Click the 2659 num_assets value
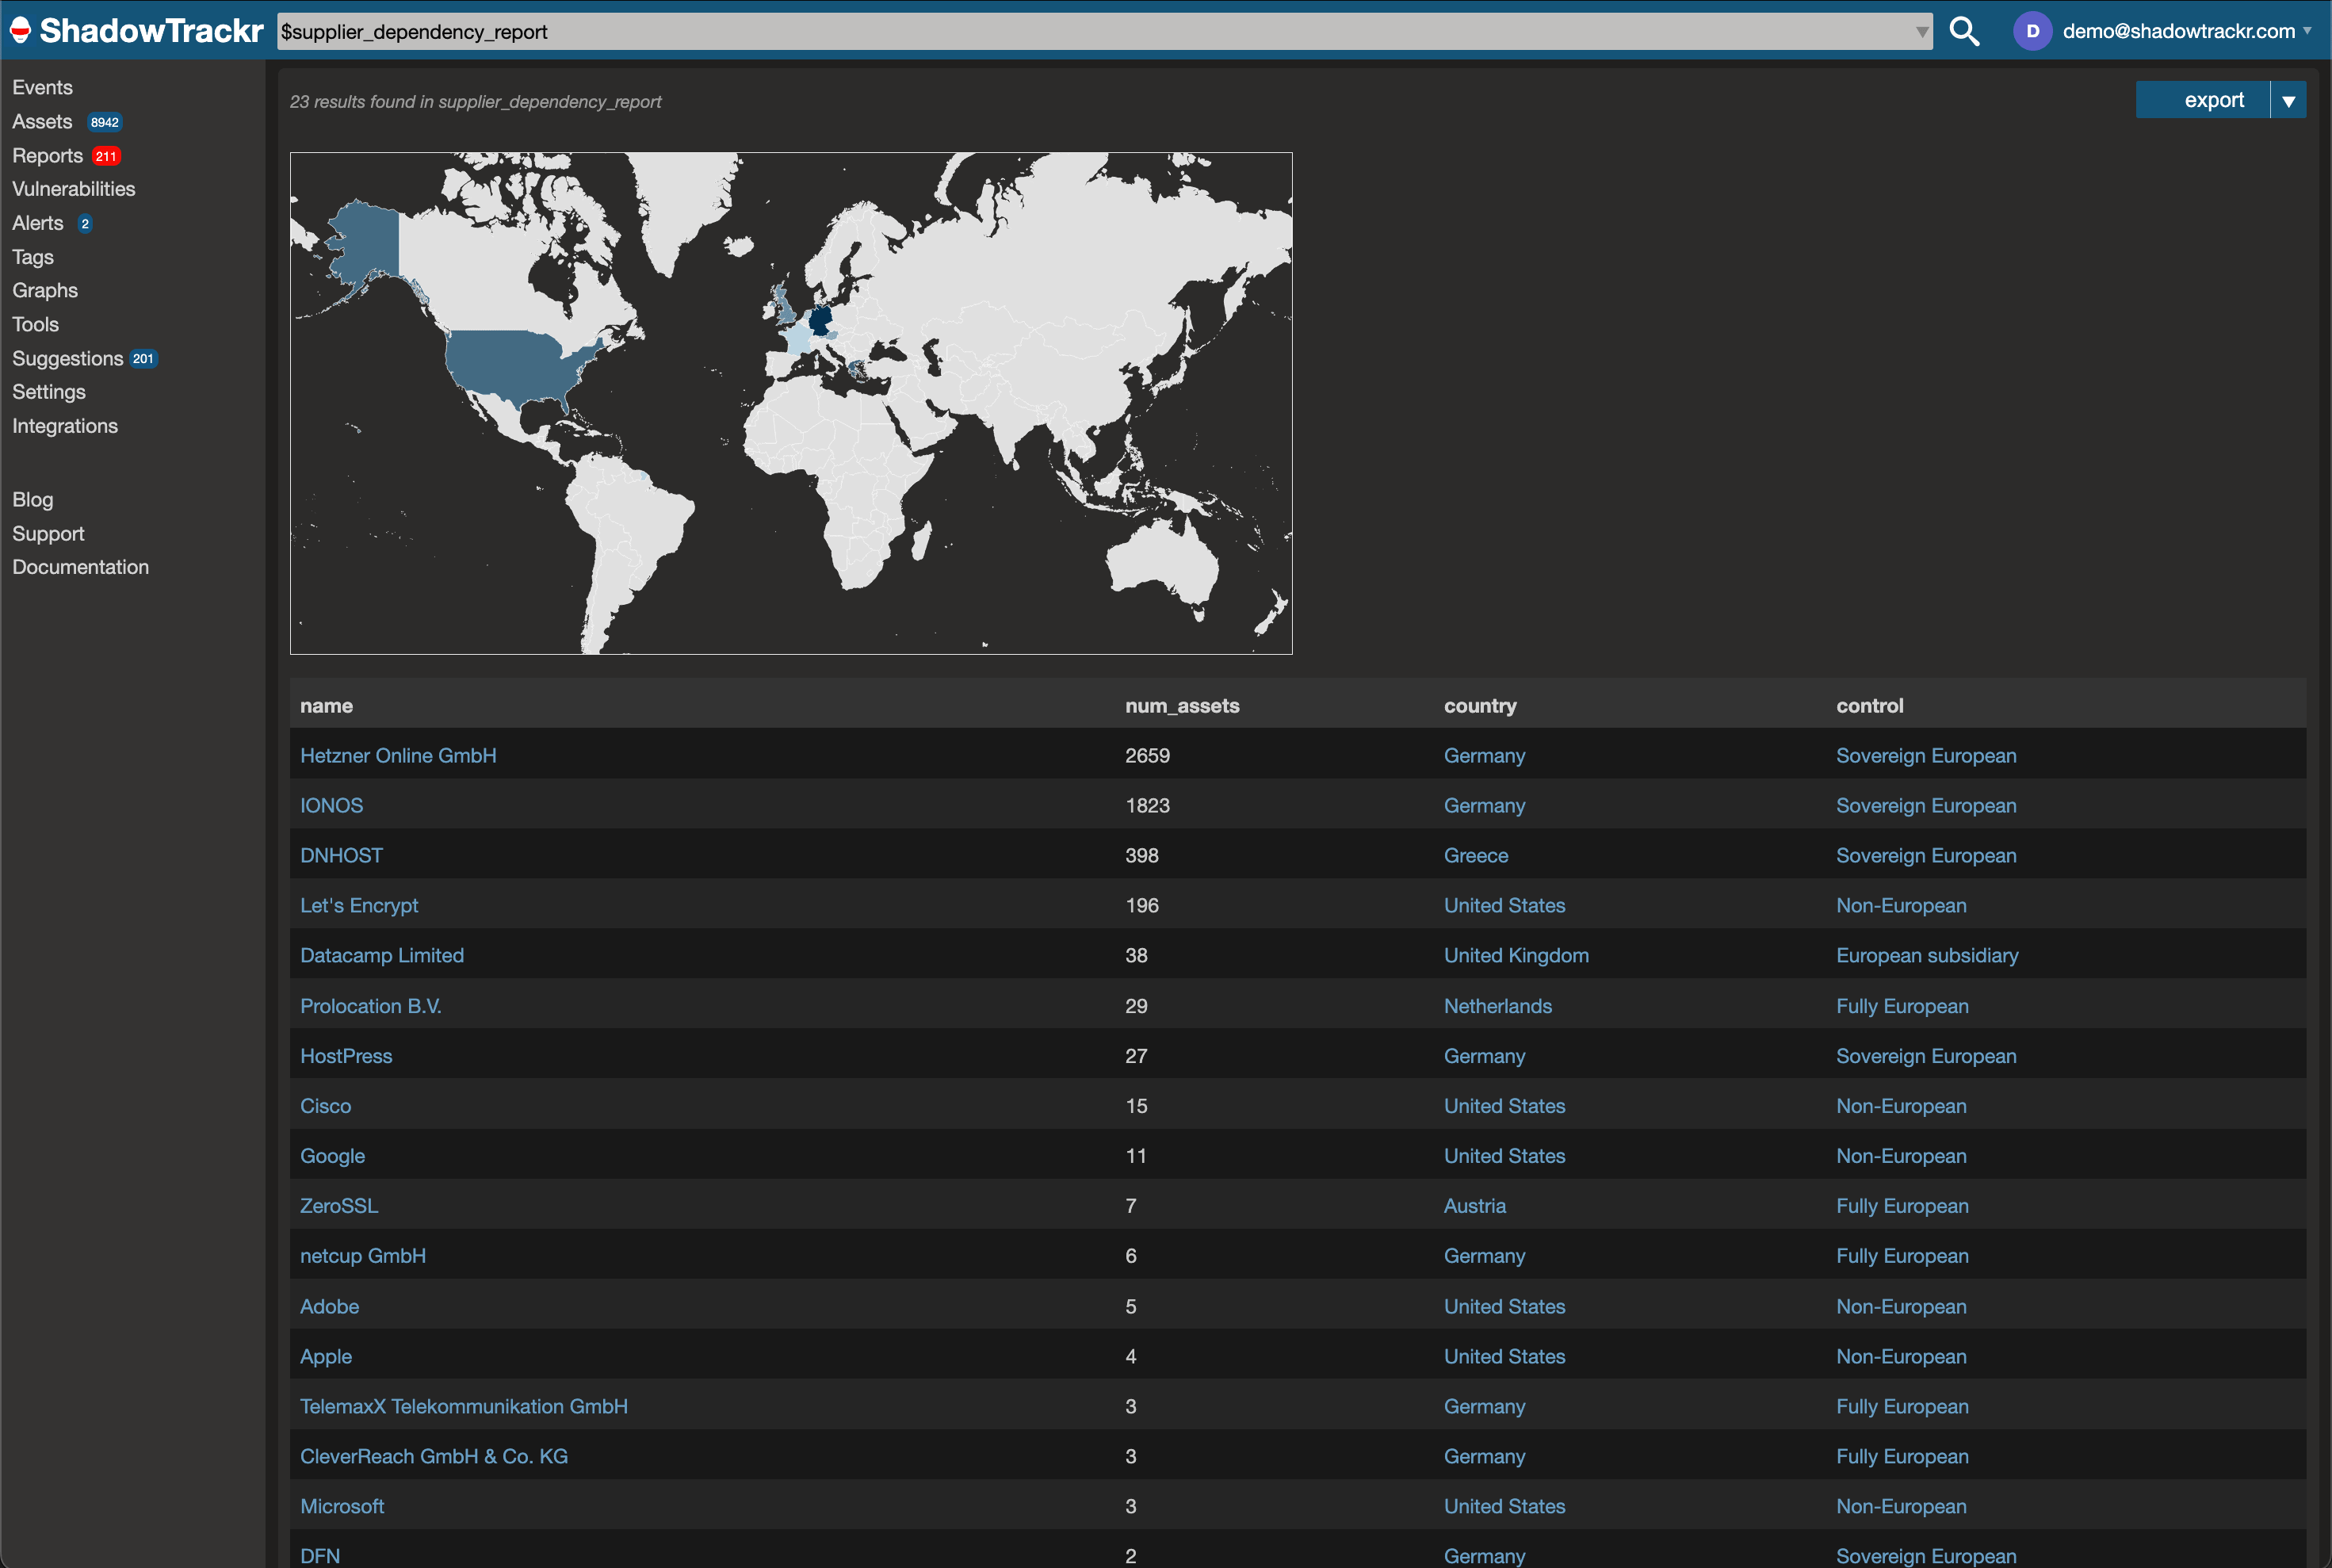Viewport: 2332px width, 1568px height. tap(1147, 756)
